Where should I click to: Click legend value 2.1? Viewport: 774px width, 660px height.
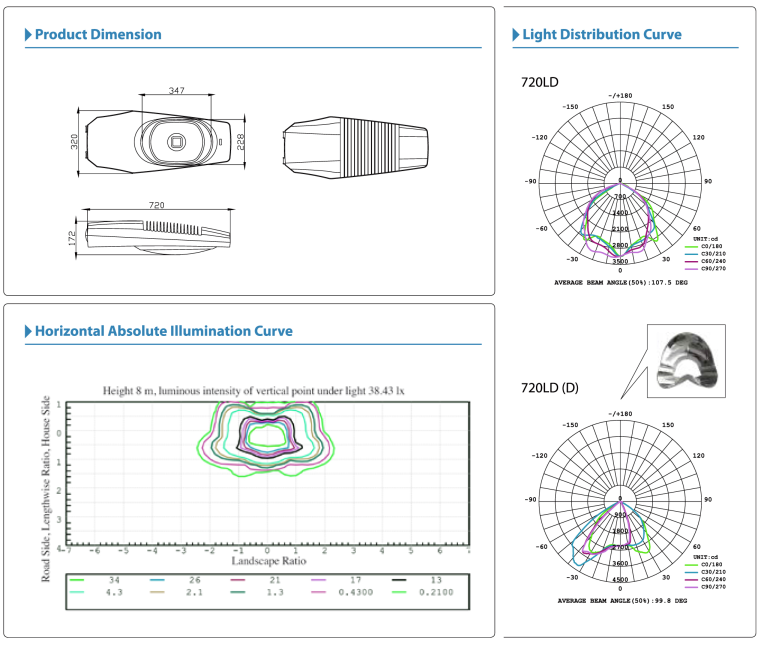(x=194, y=592)
